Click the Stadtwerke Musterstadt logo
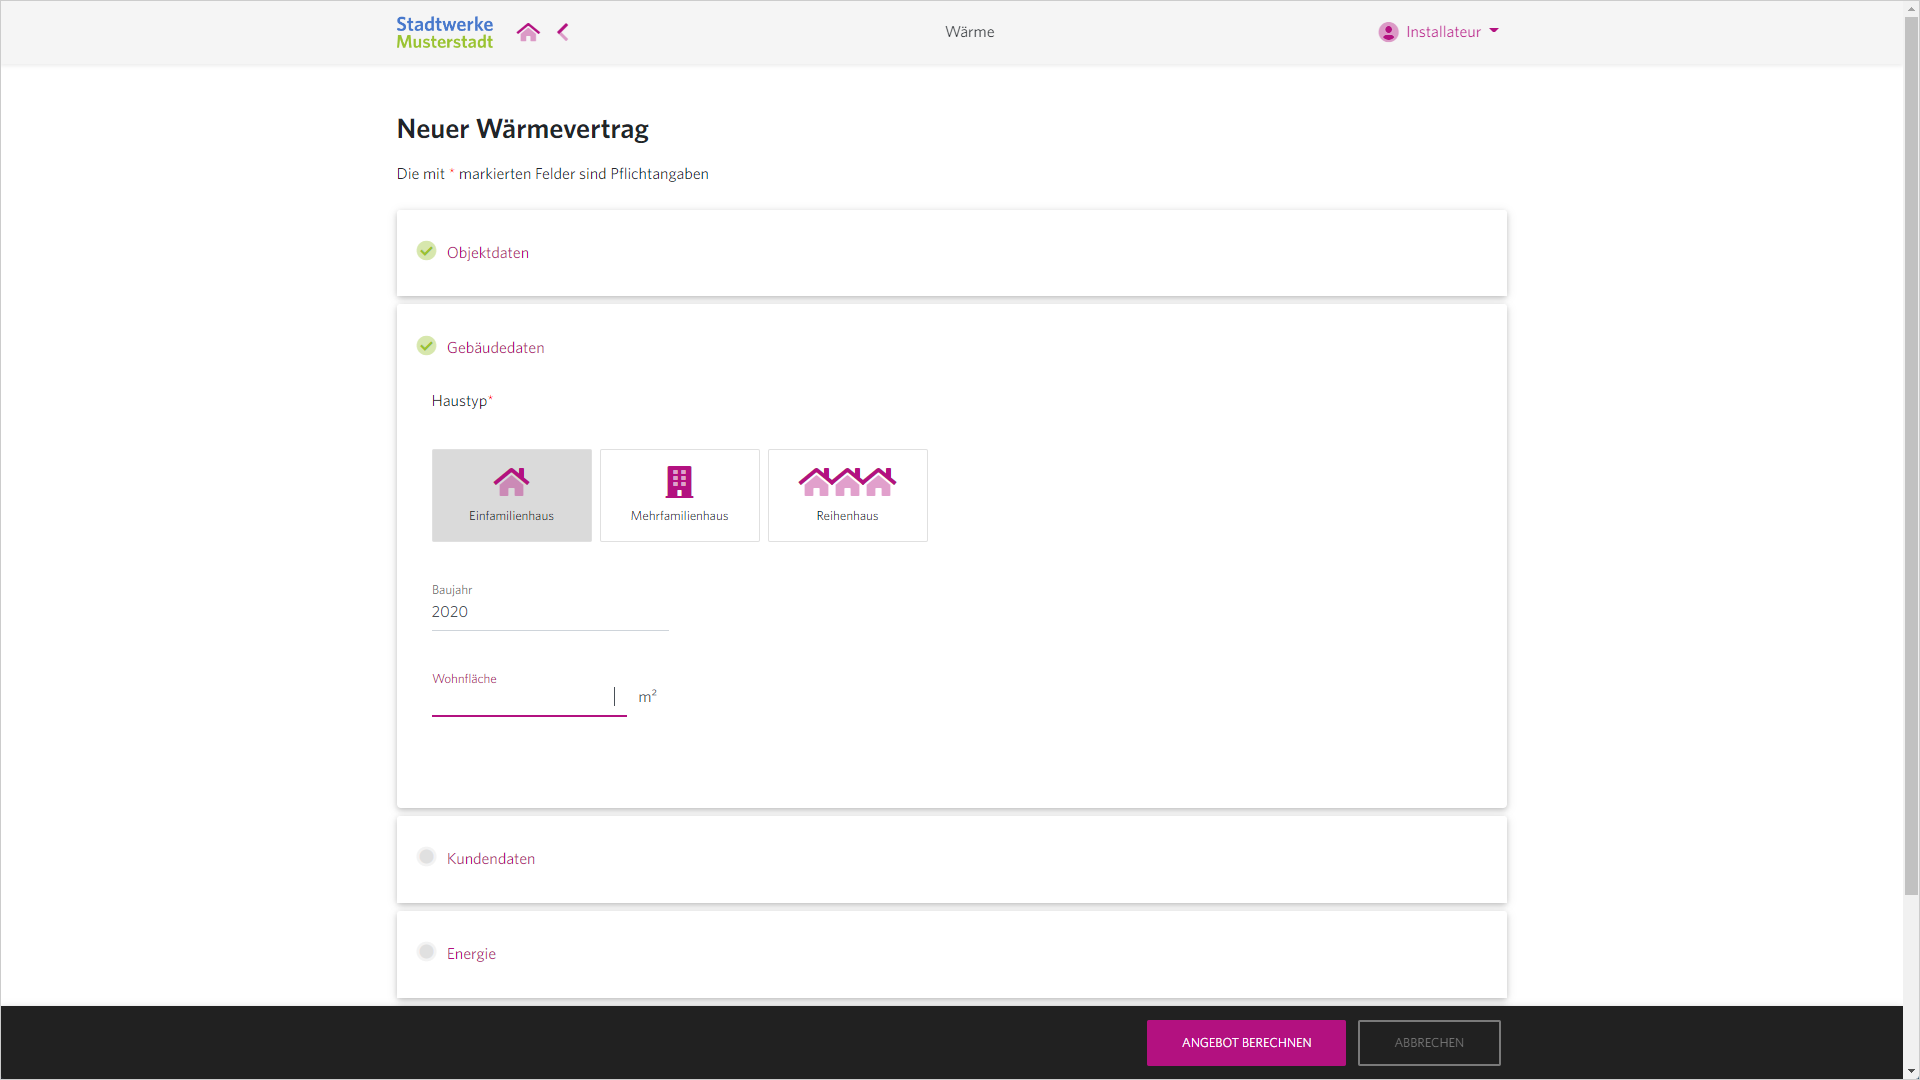 click(x=444, y=32)
